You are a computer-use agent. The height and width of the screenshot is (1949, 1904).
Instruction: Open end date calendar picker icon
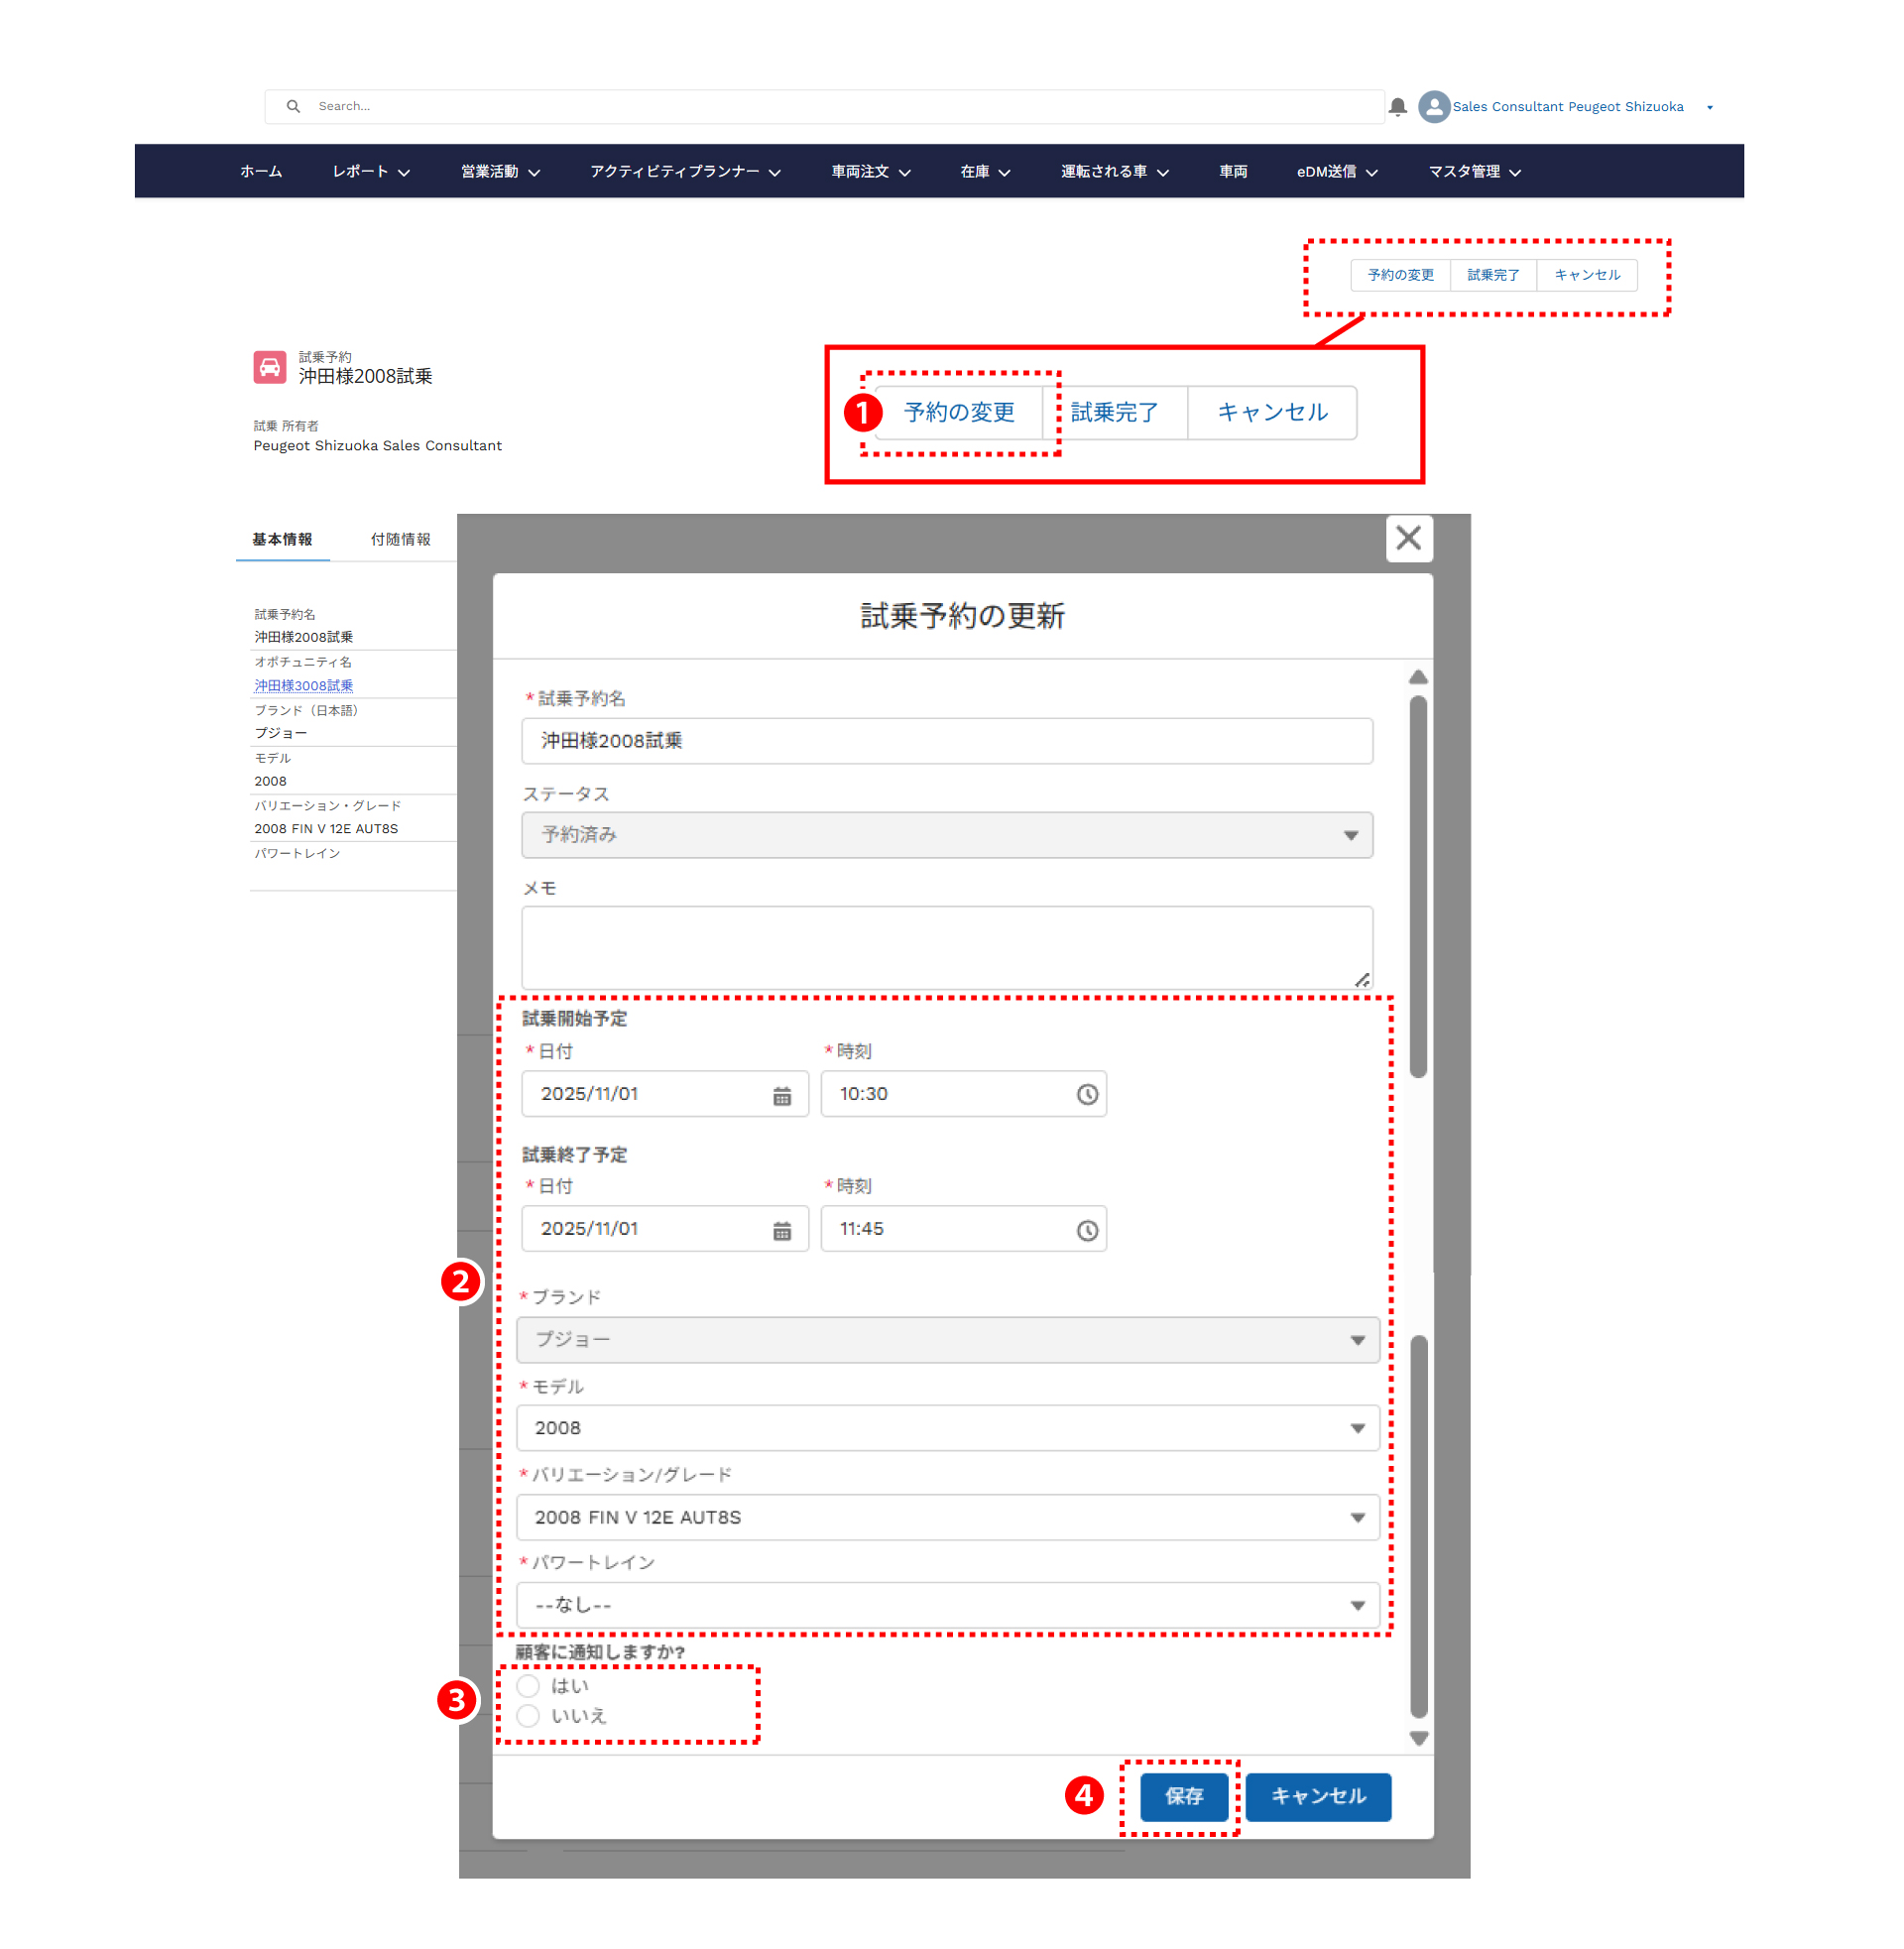781,1230
